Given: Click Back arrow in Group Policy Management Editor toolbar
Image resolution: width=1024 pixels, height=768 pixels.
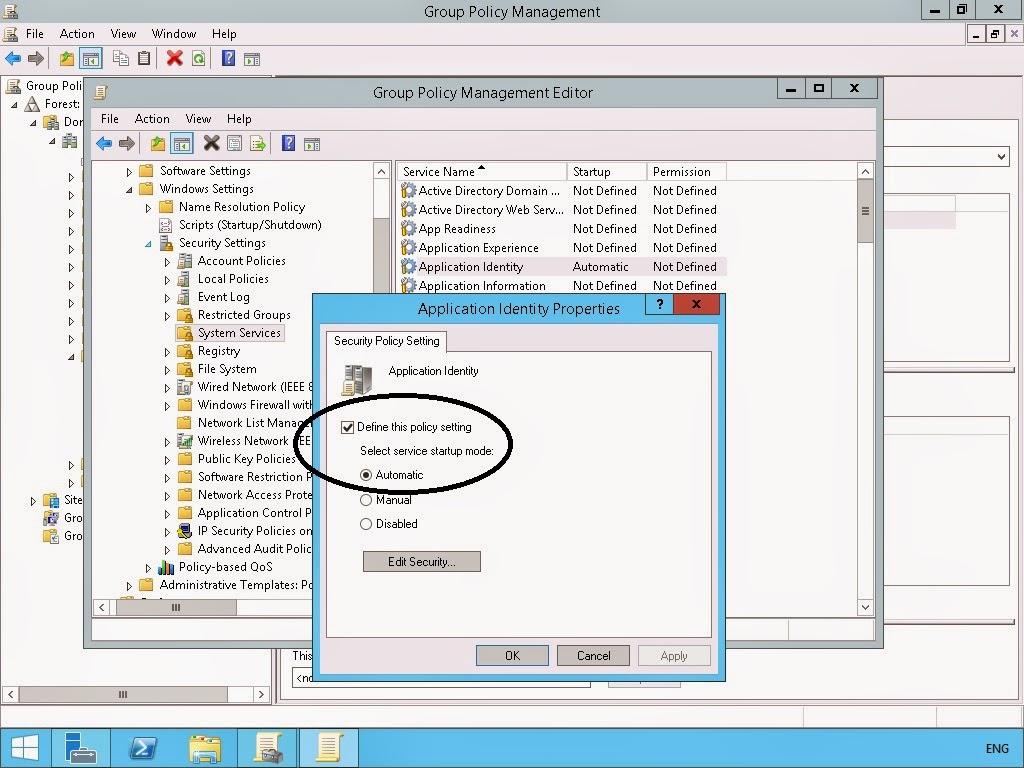Looking at the screenshot, I should point(103,144).
